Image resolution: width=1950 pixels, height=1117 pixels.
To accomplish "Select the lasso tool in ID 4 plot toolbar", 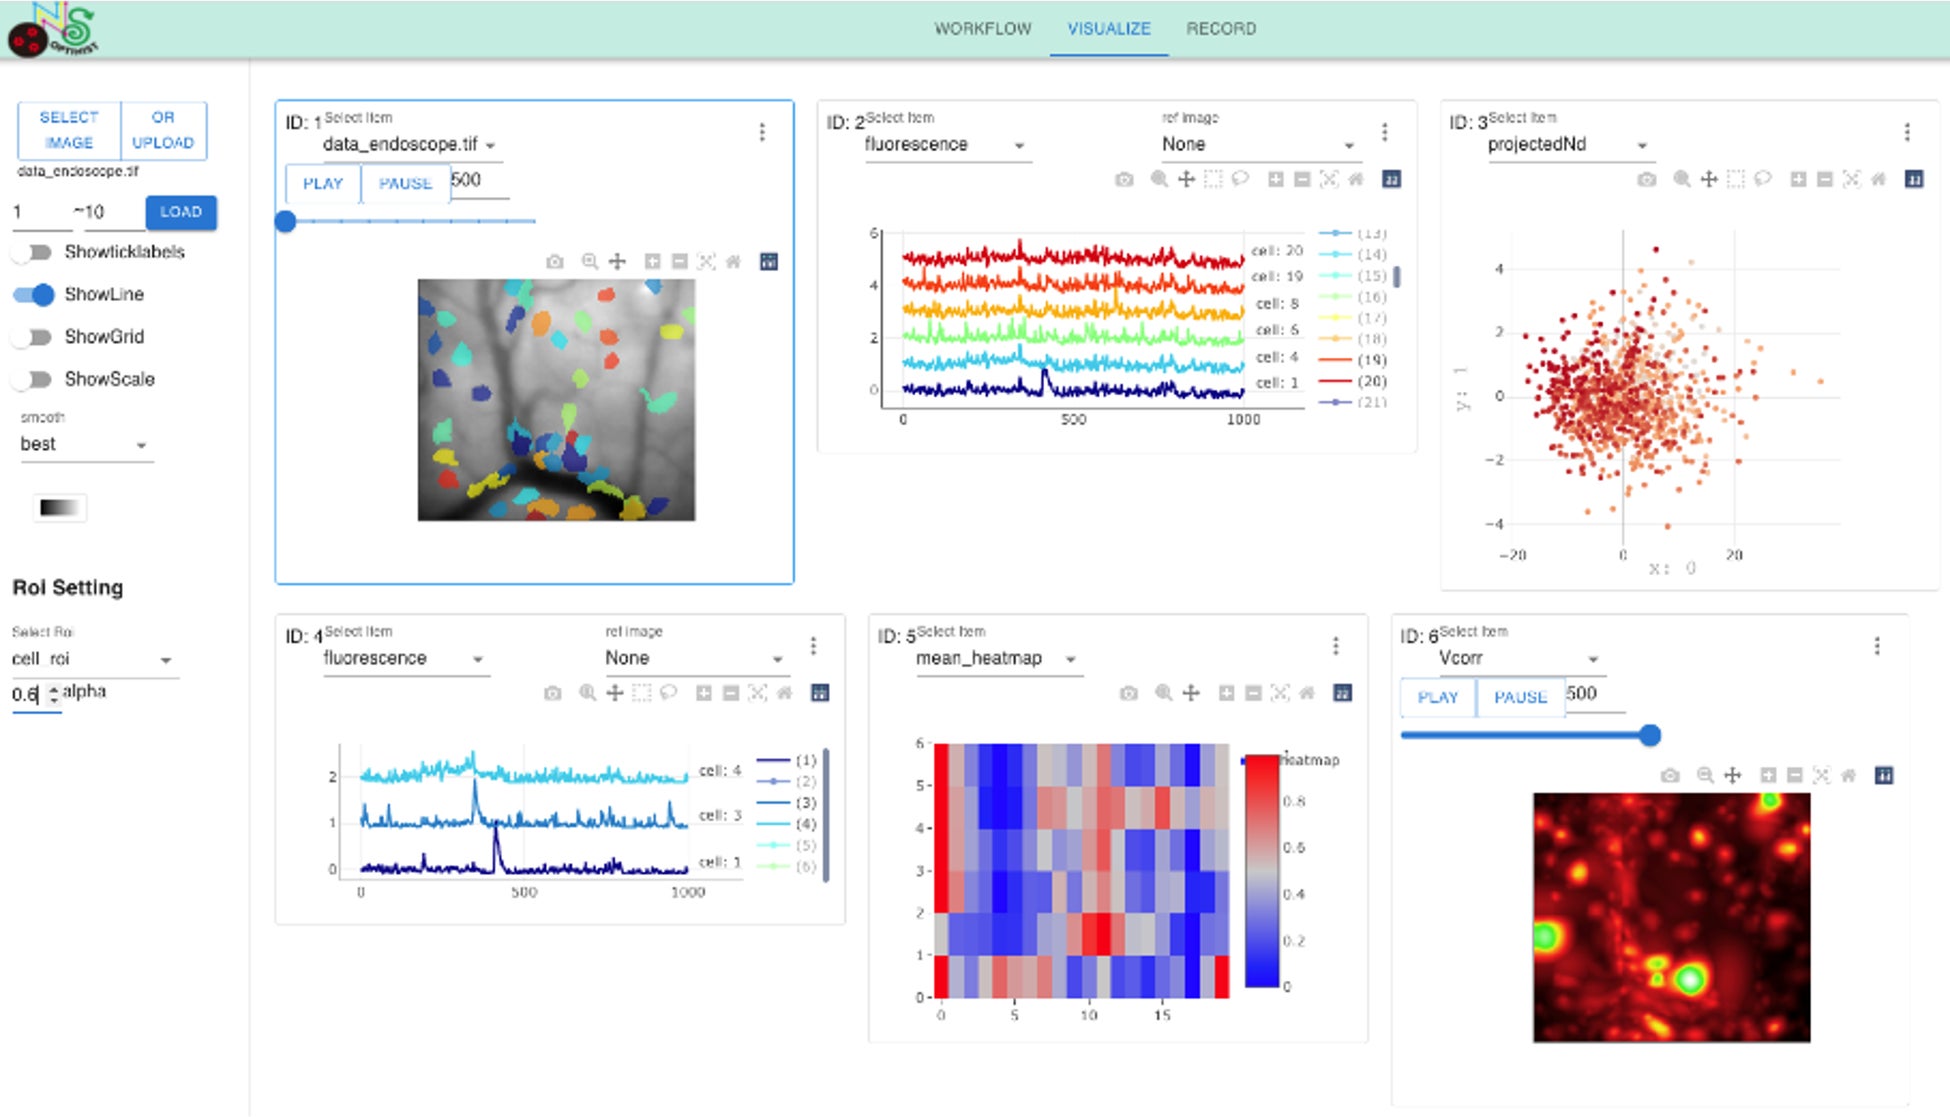I will point(668,693).
